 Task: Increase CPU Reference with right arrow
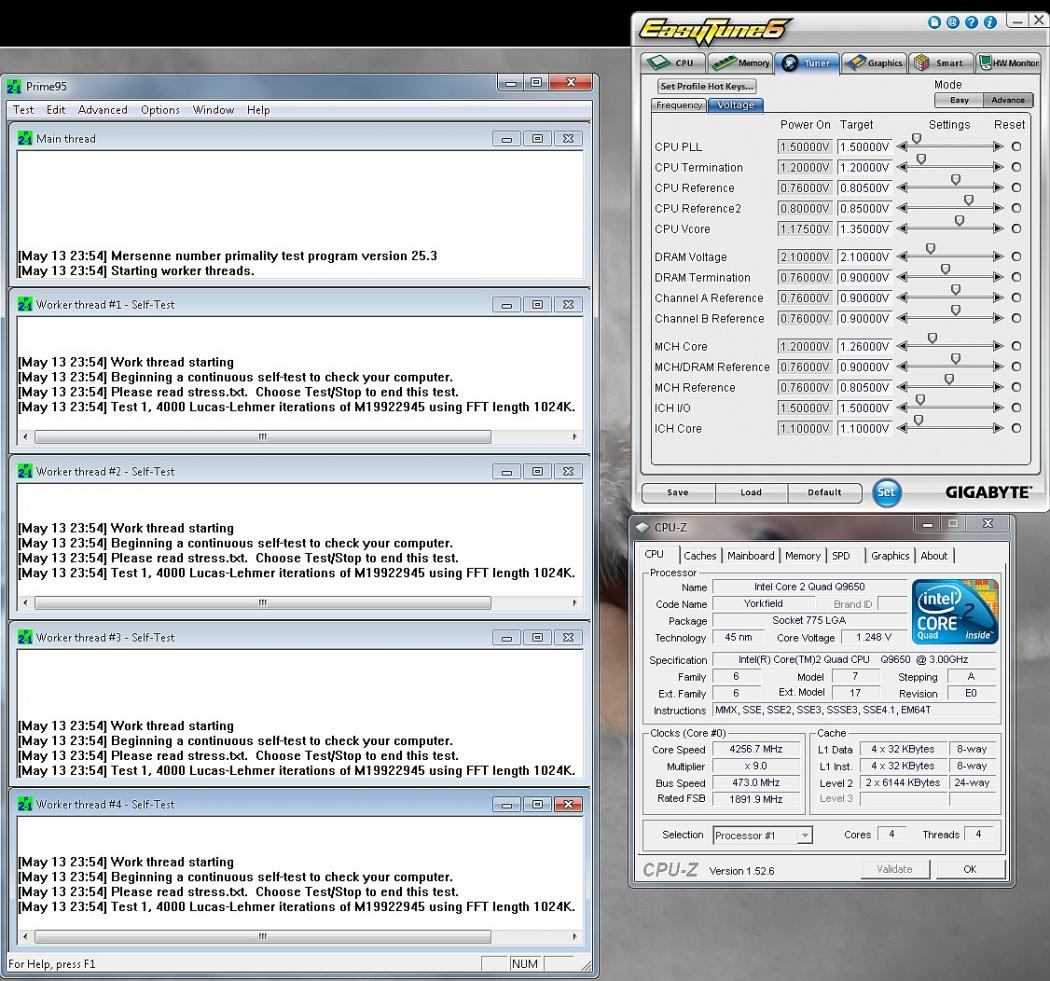(998, 188)
